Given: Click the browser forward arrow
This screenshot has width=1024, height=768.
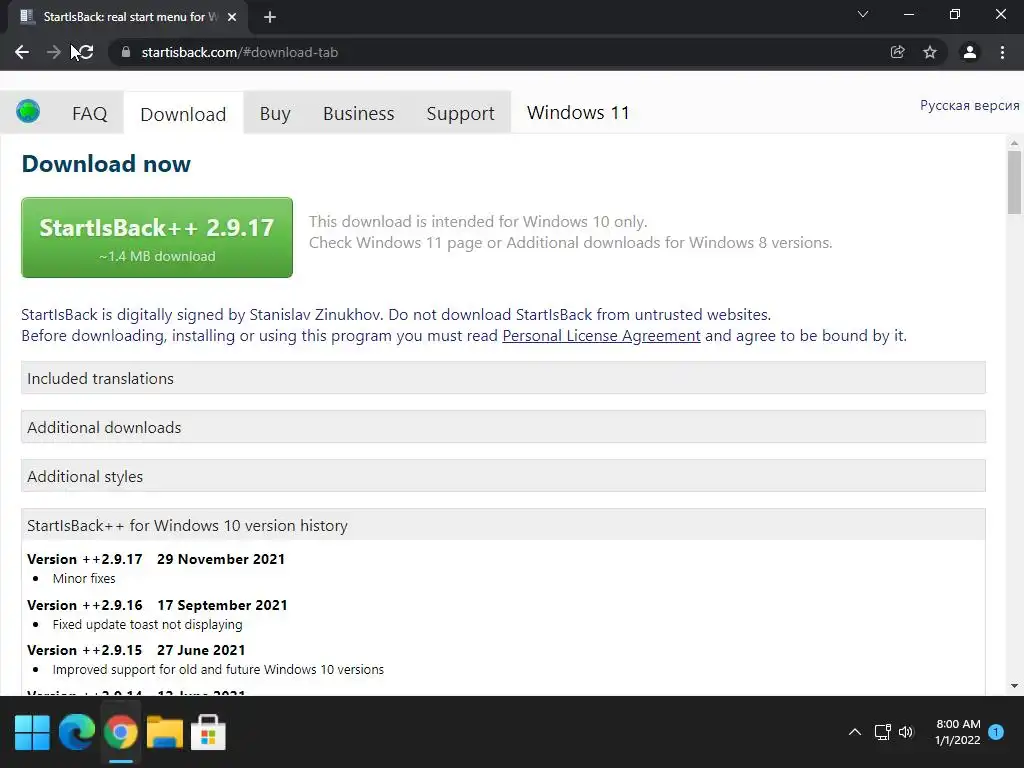Looking at the screenshot, I should point(54,52).
